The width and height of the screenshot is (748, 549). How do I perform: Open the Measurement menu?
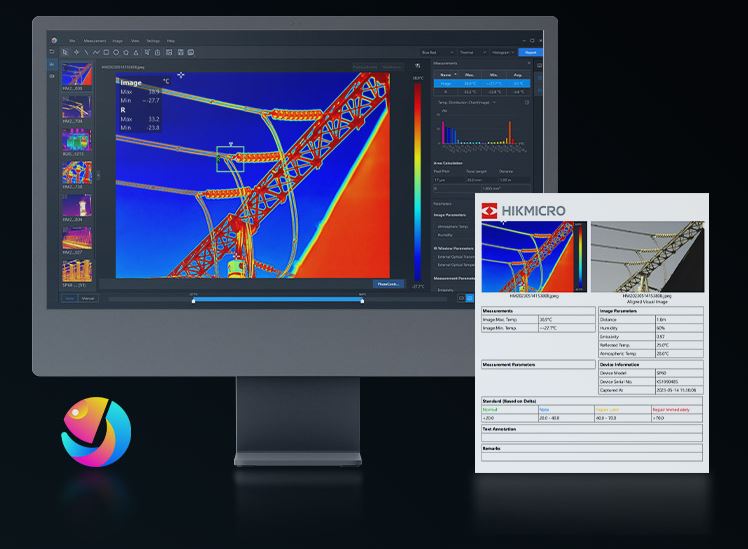pyautogui.click(x=95, y=41)
